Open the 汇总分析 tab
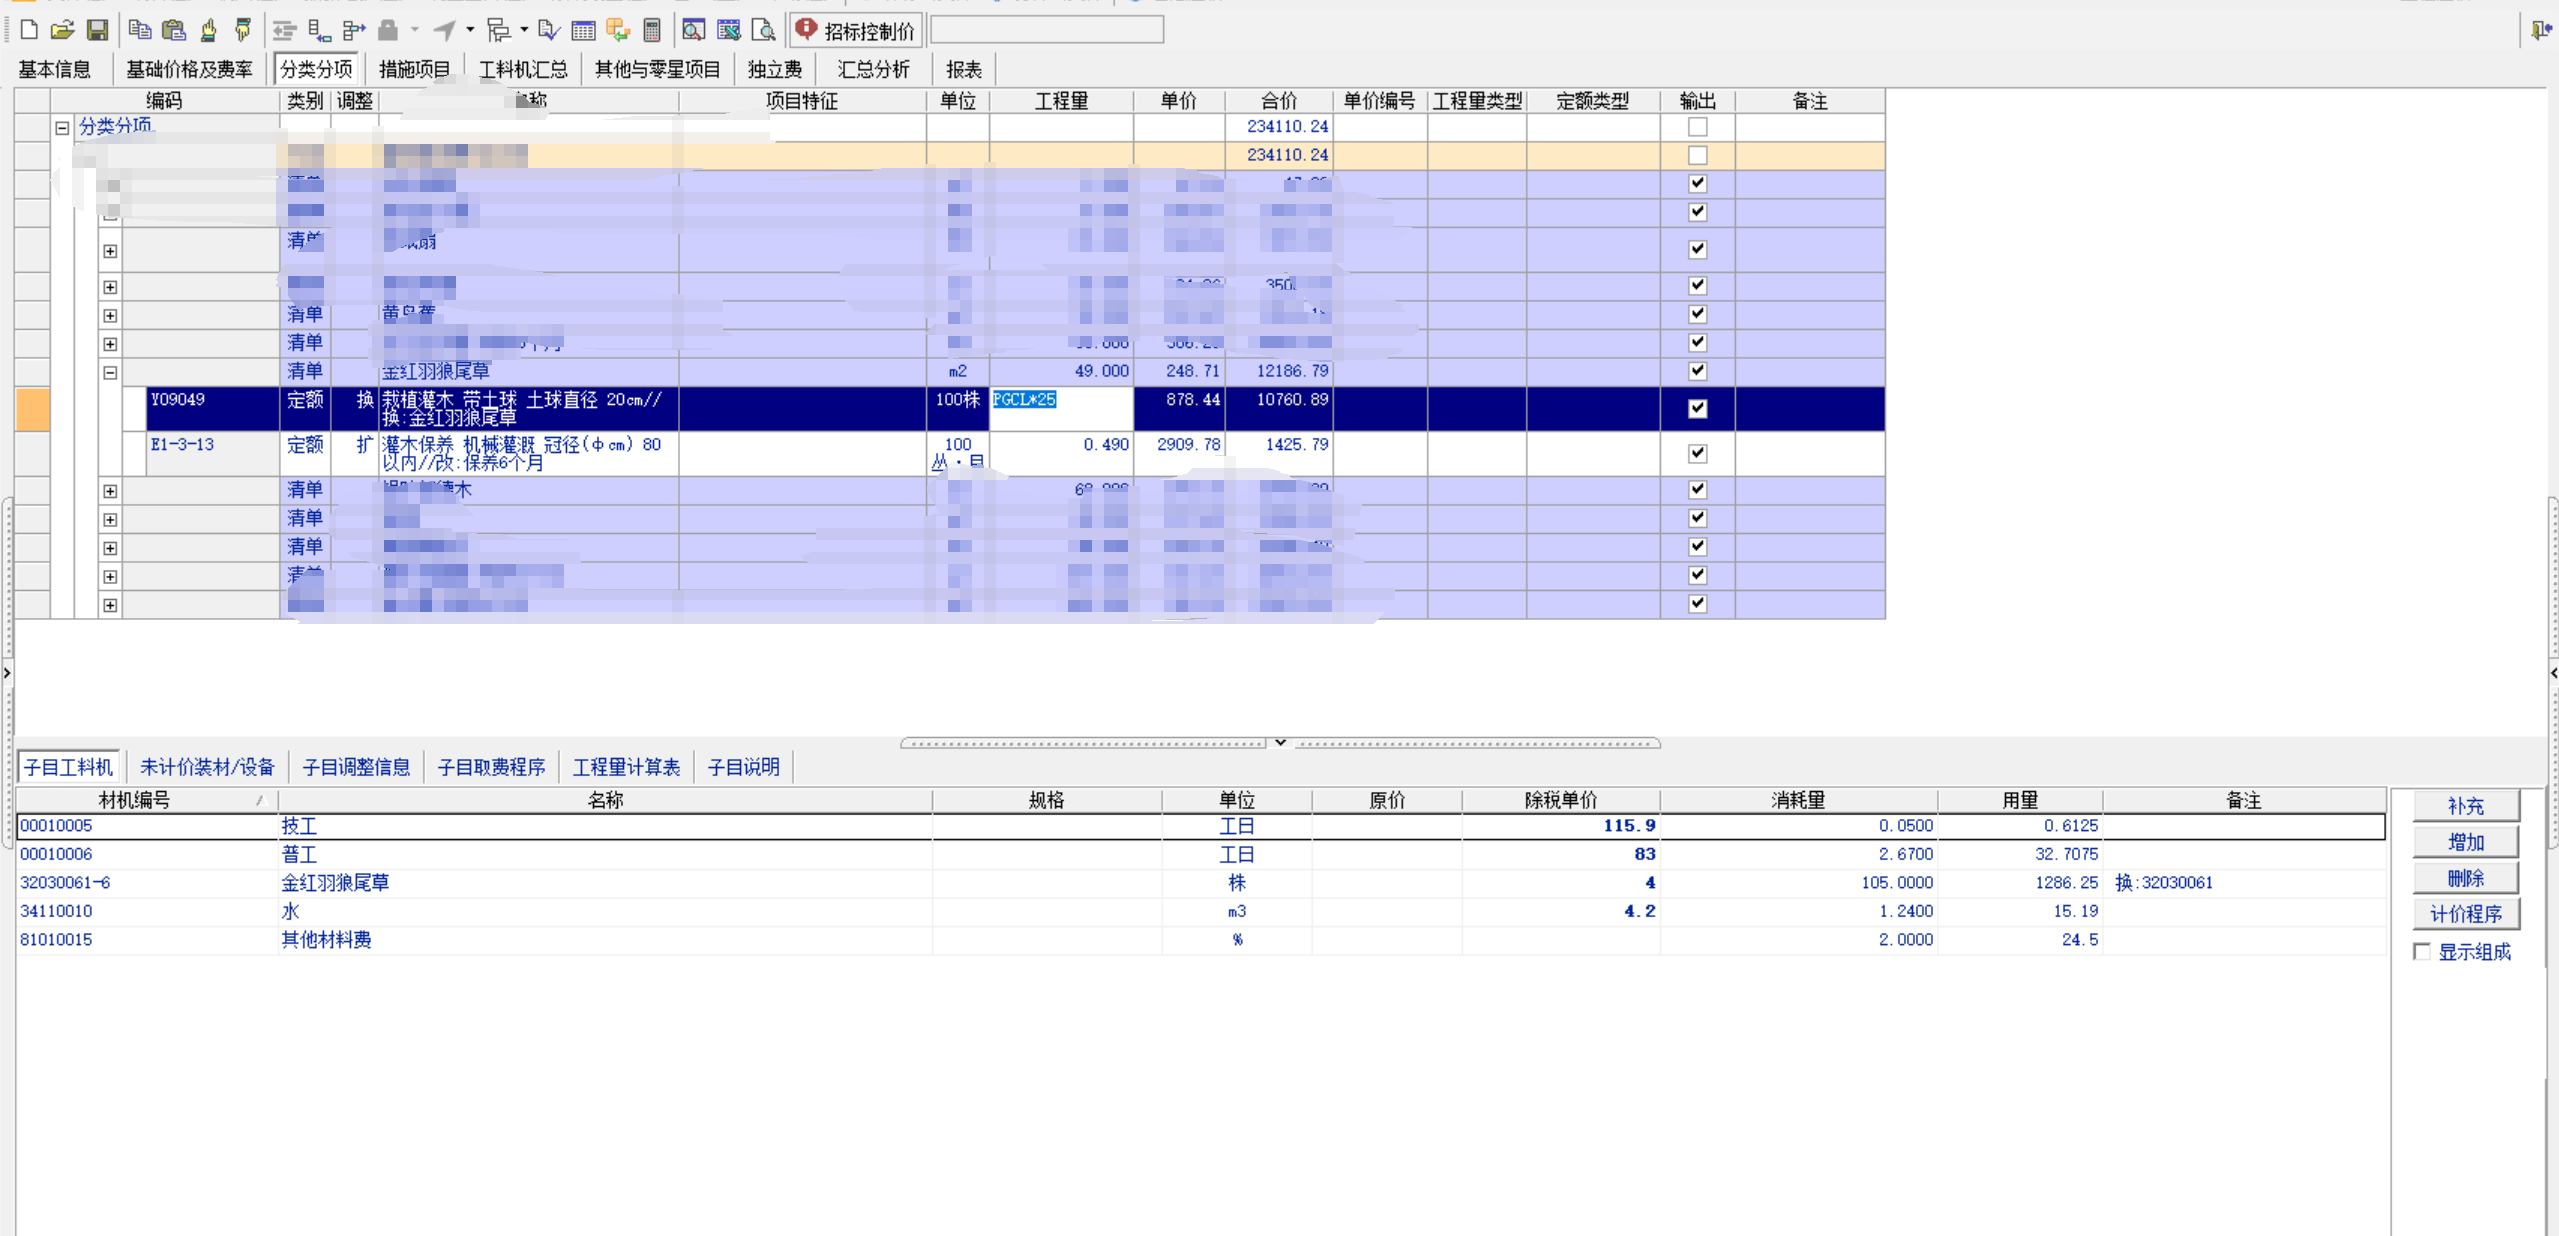The height and width of the screenshot is (1236, 2559). tap(873, 69)
